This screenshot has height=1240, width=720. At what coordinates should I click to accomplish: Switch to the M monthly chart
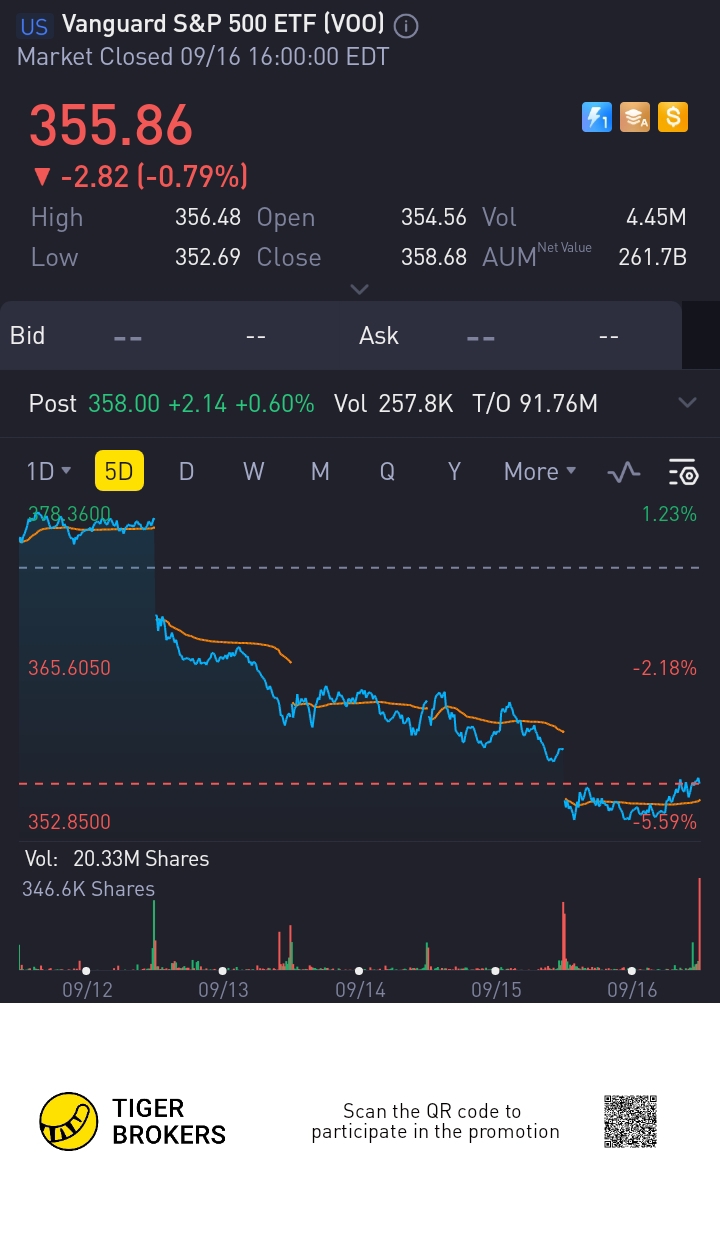tap(320, 471)
